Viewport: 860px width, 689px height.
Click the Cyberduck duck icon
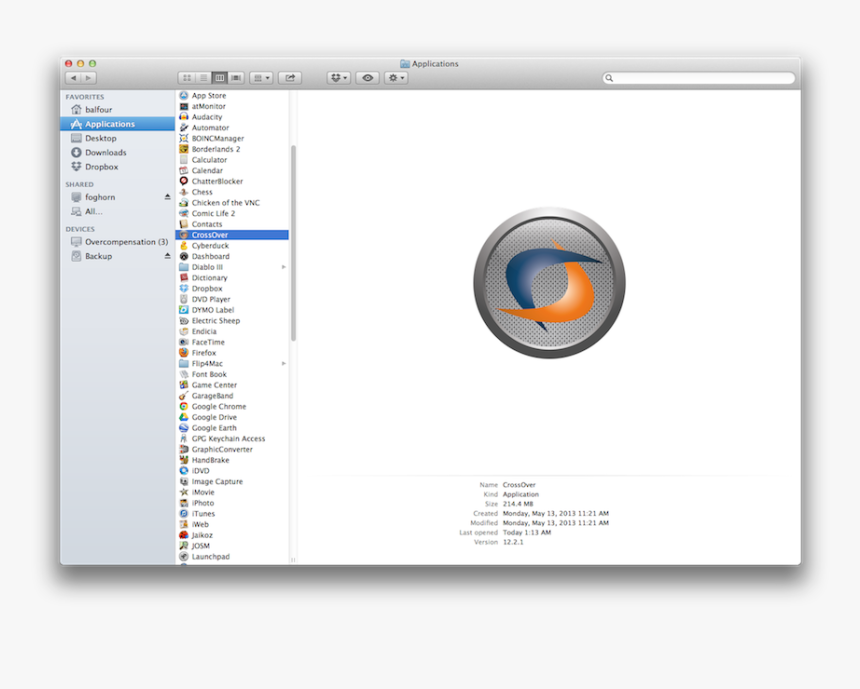click(184, 246)
